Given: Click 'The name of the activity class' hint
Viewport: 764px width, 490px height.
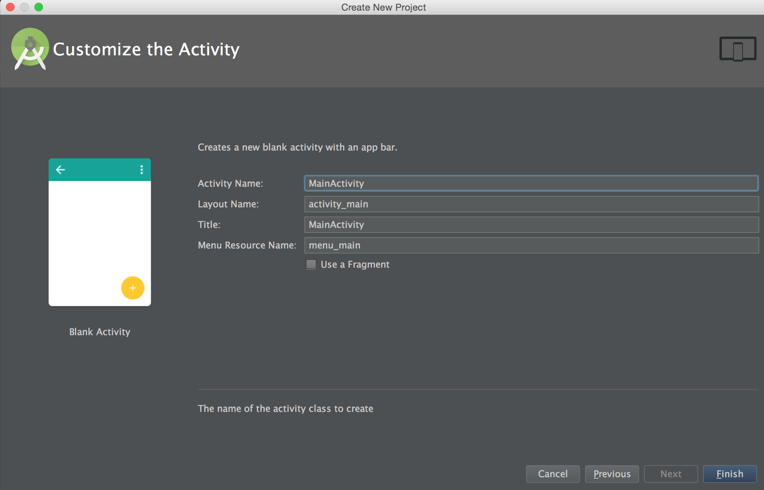Looking at the screenshot, I should (286, 409).
